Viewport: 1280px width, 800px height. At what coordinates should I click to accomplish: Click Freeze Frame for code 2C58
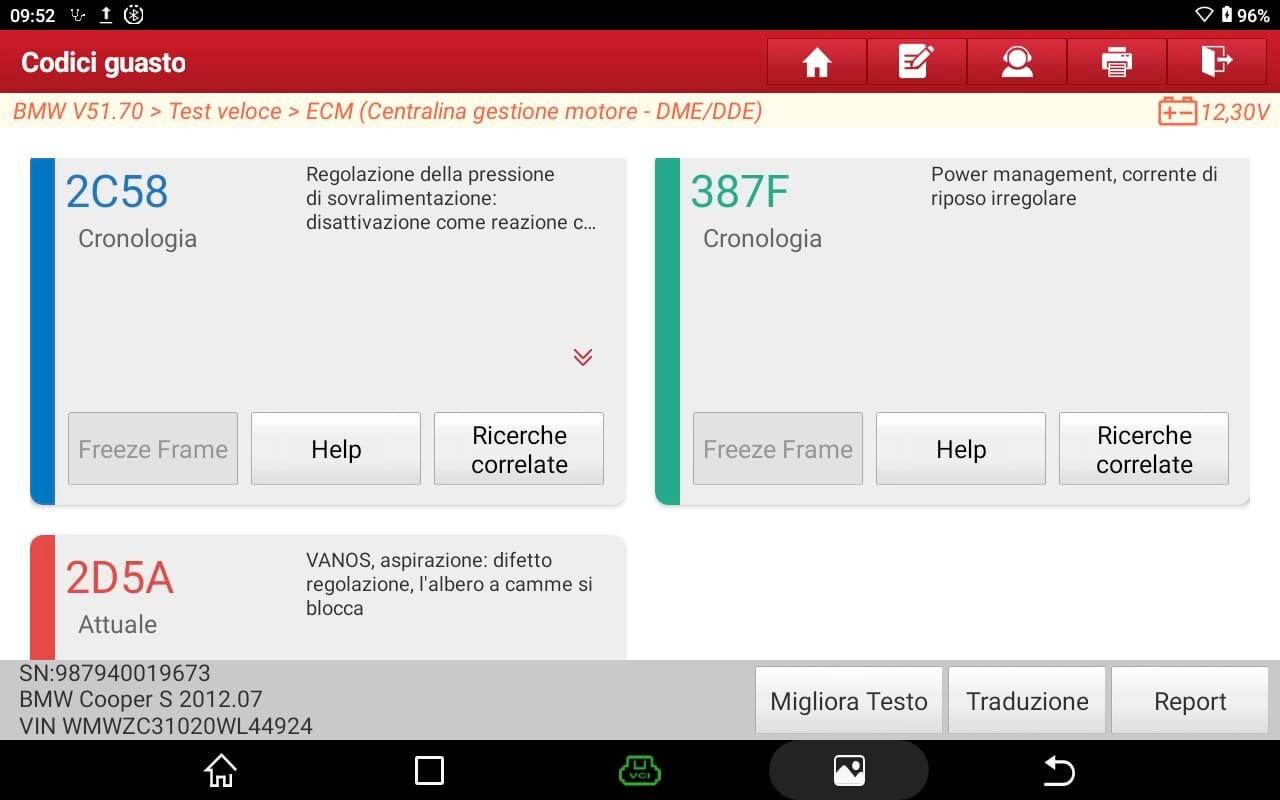(x=153, y=449)
